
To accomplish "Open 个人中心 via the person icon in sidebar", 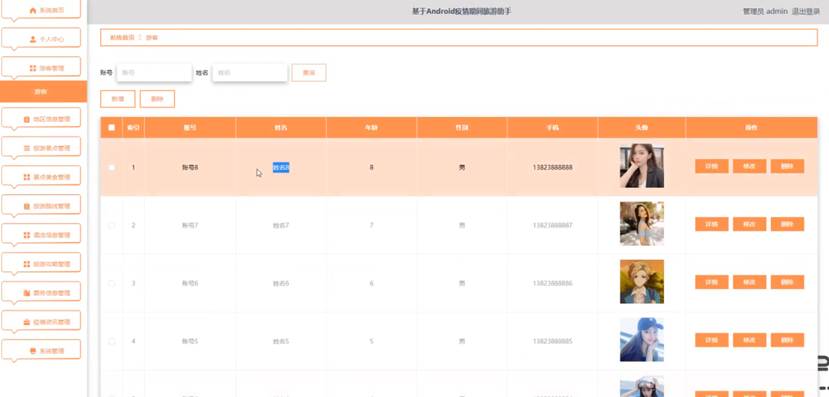I will point(33,39).
